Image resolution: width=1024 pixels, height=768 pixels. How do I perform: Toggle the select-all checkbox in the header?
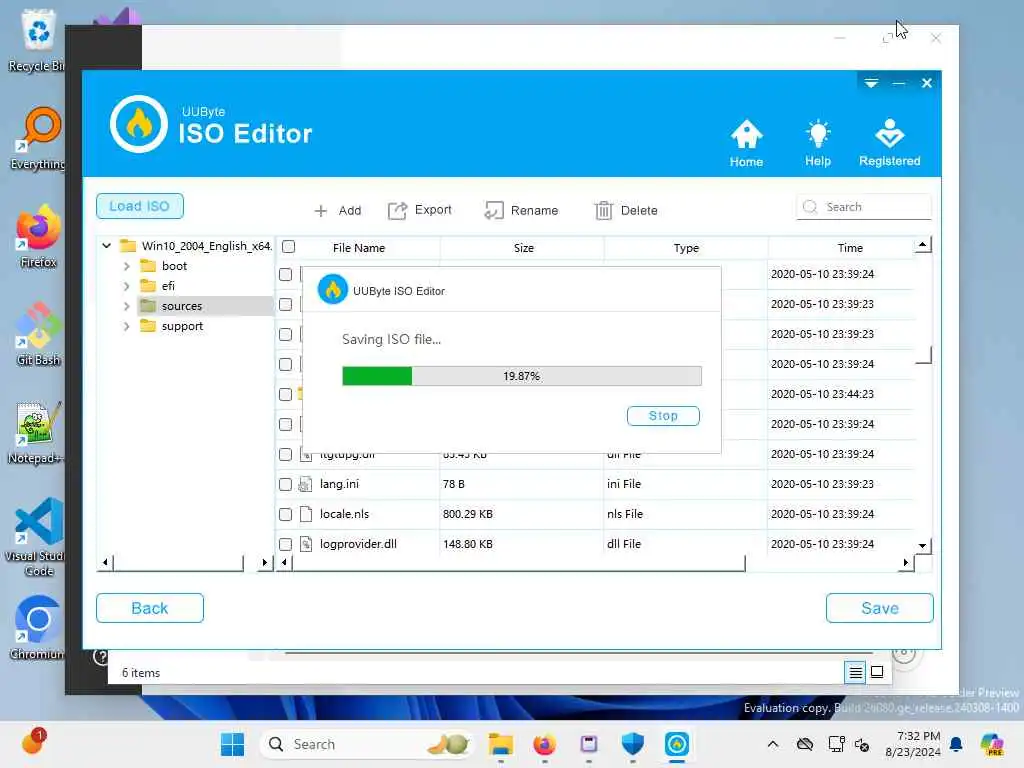(288, 247)
